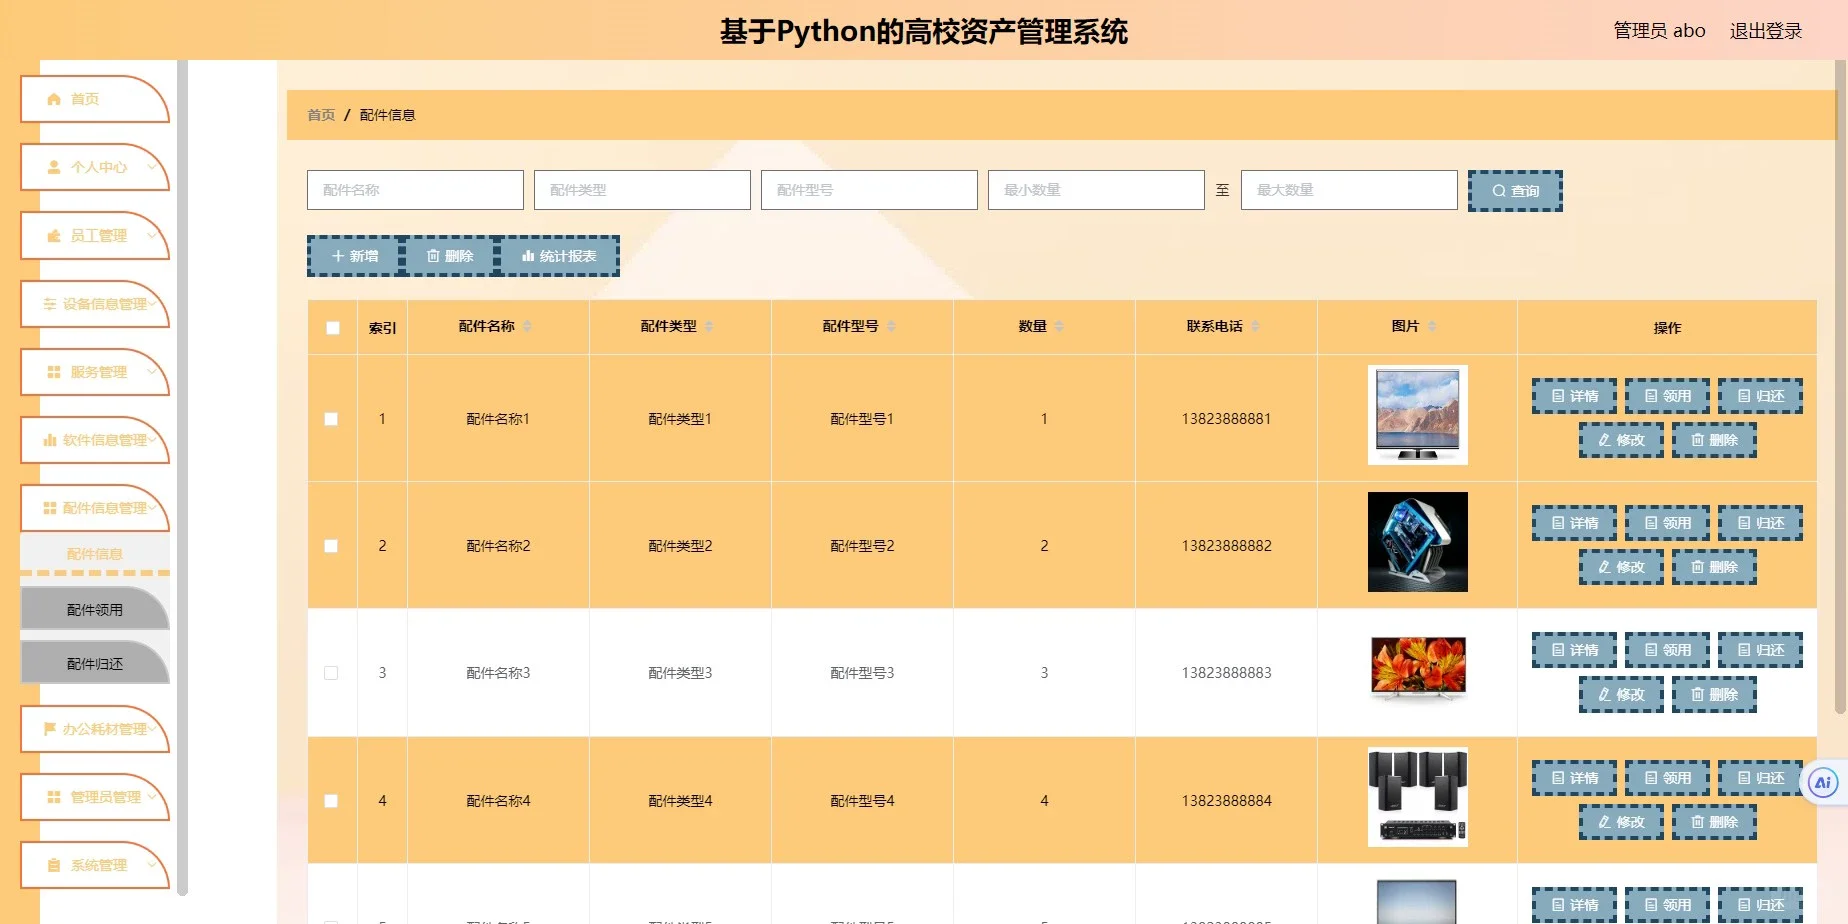Click the 退出登录 logout link
Viewport: 1848px width, 924px height.
click(1765, 30)
